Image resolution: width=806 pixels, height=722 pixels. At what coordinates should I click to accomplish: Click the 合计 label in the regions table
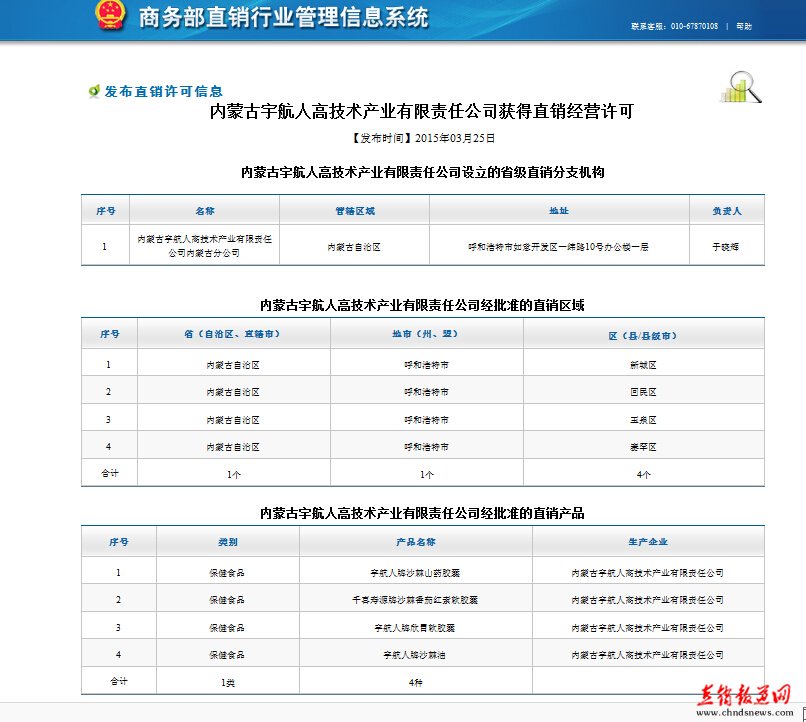(109, 473)
